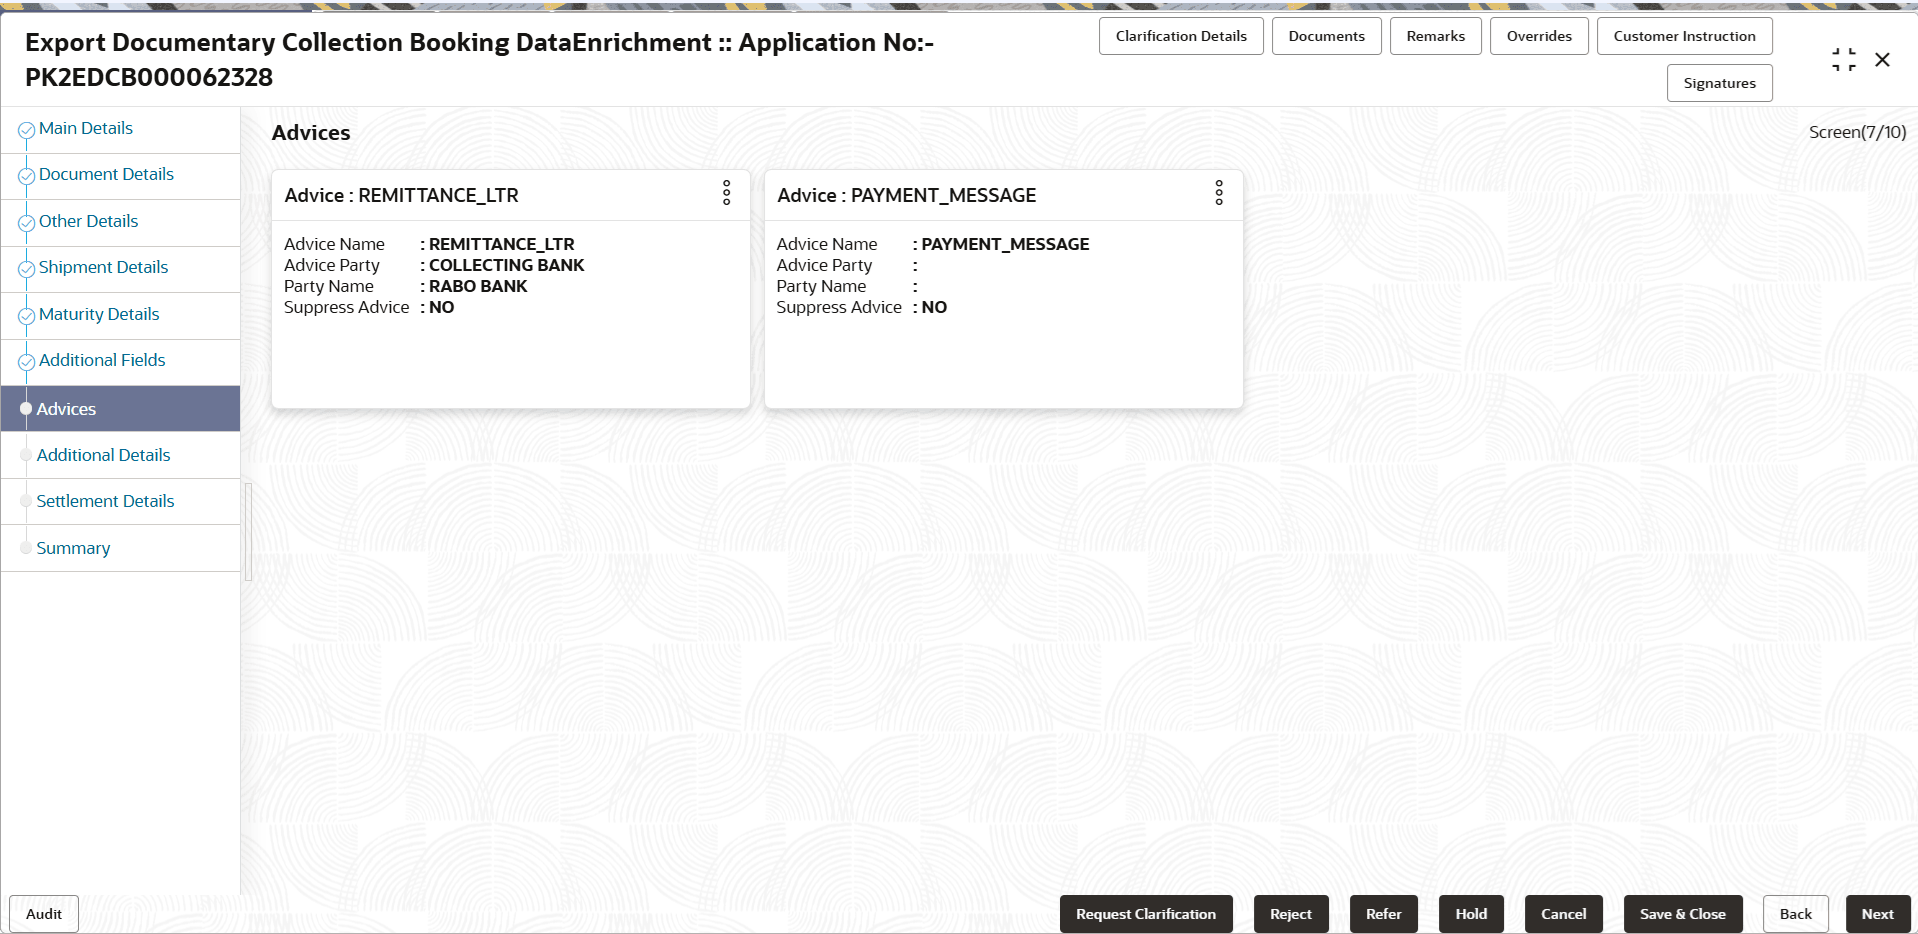Screen dimensions: 1918x934
Task: Jump to the Summary step
Action: coord(73,548)
